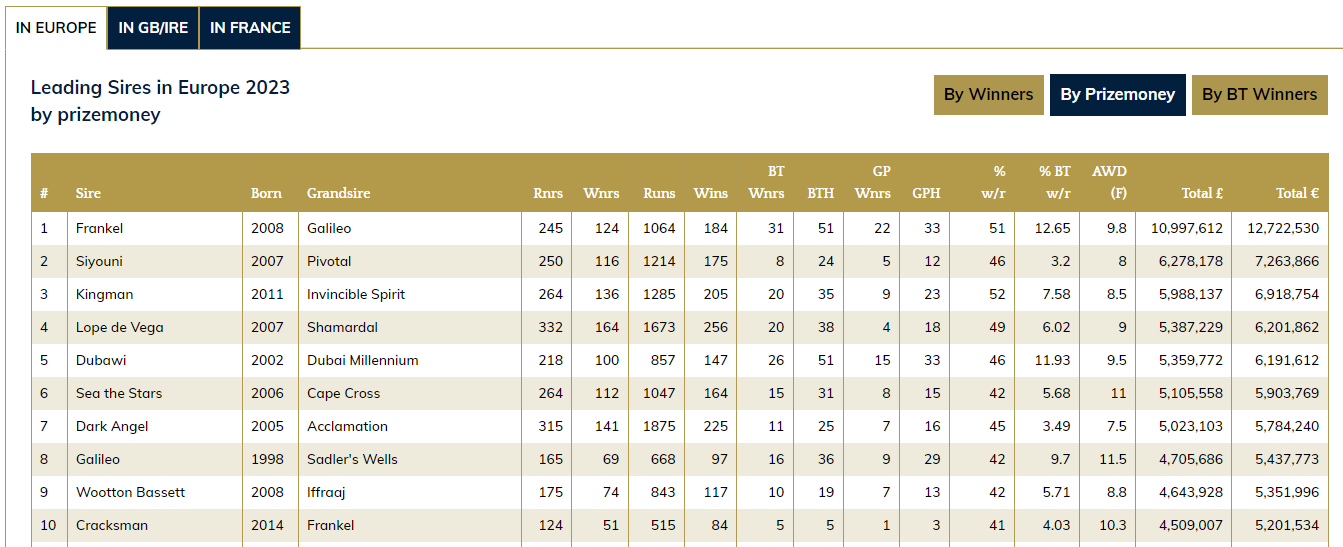Screen dimensions: 1343x547
Task: Open the Wootton Bassett entry
Action: [130, 492]
